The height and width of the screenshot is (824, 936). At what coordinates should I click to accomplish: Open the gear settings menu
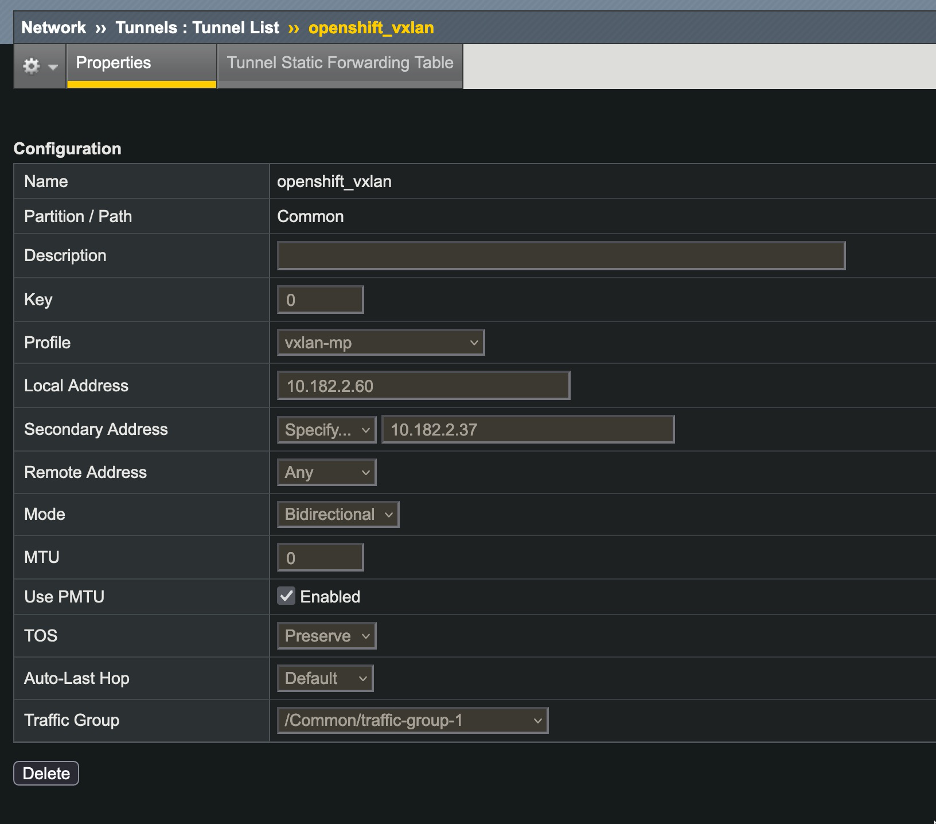39,65
